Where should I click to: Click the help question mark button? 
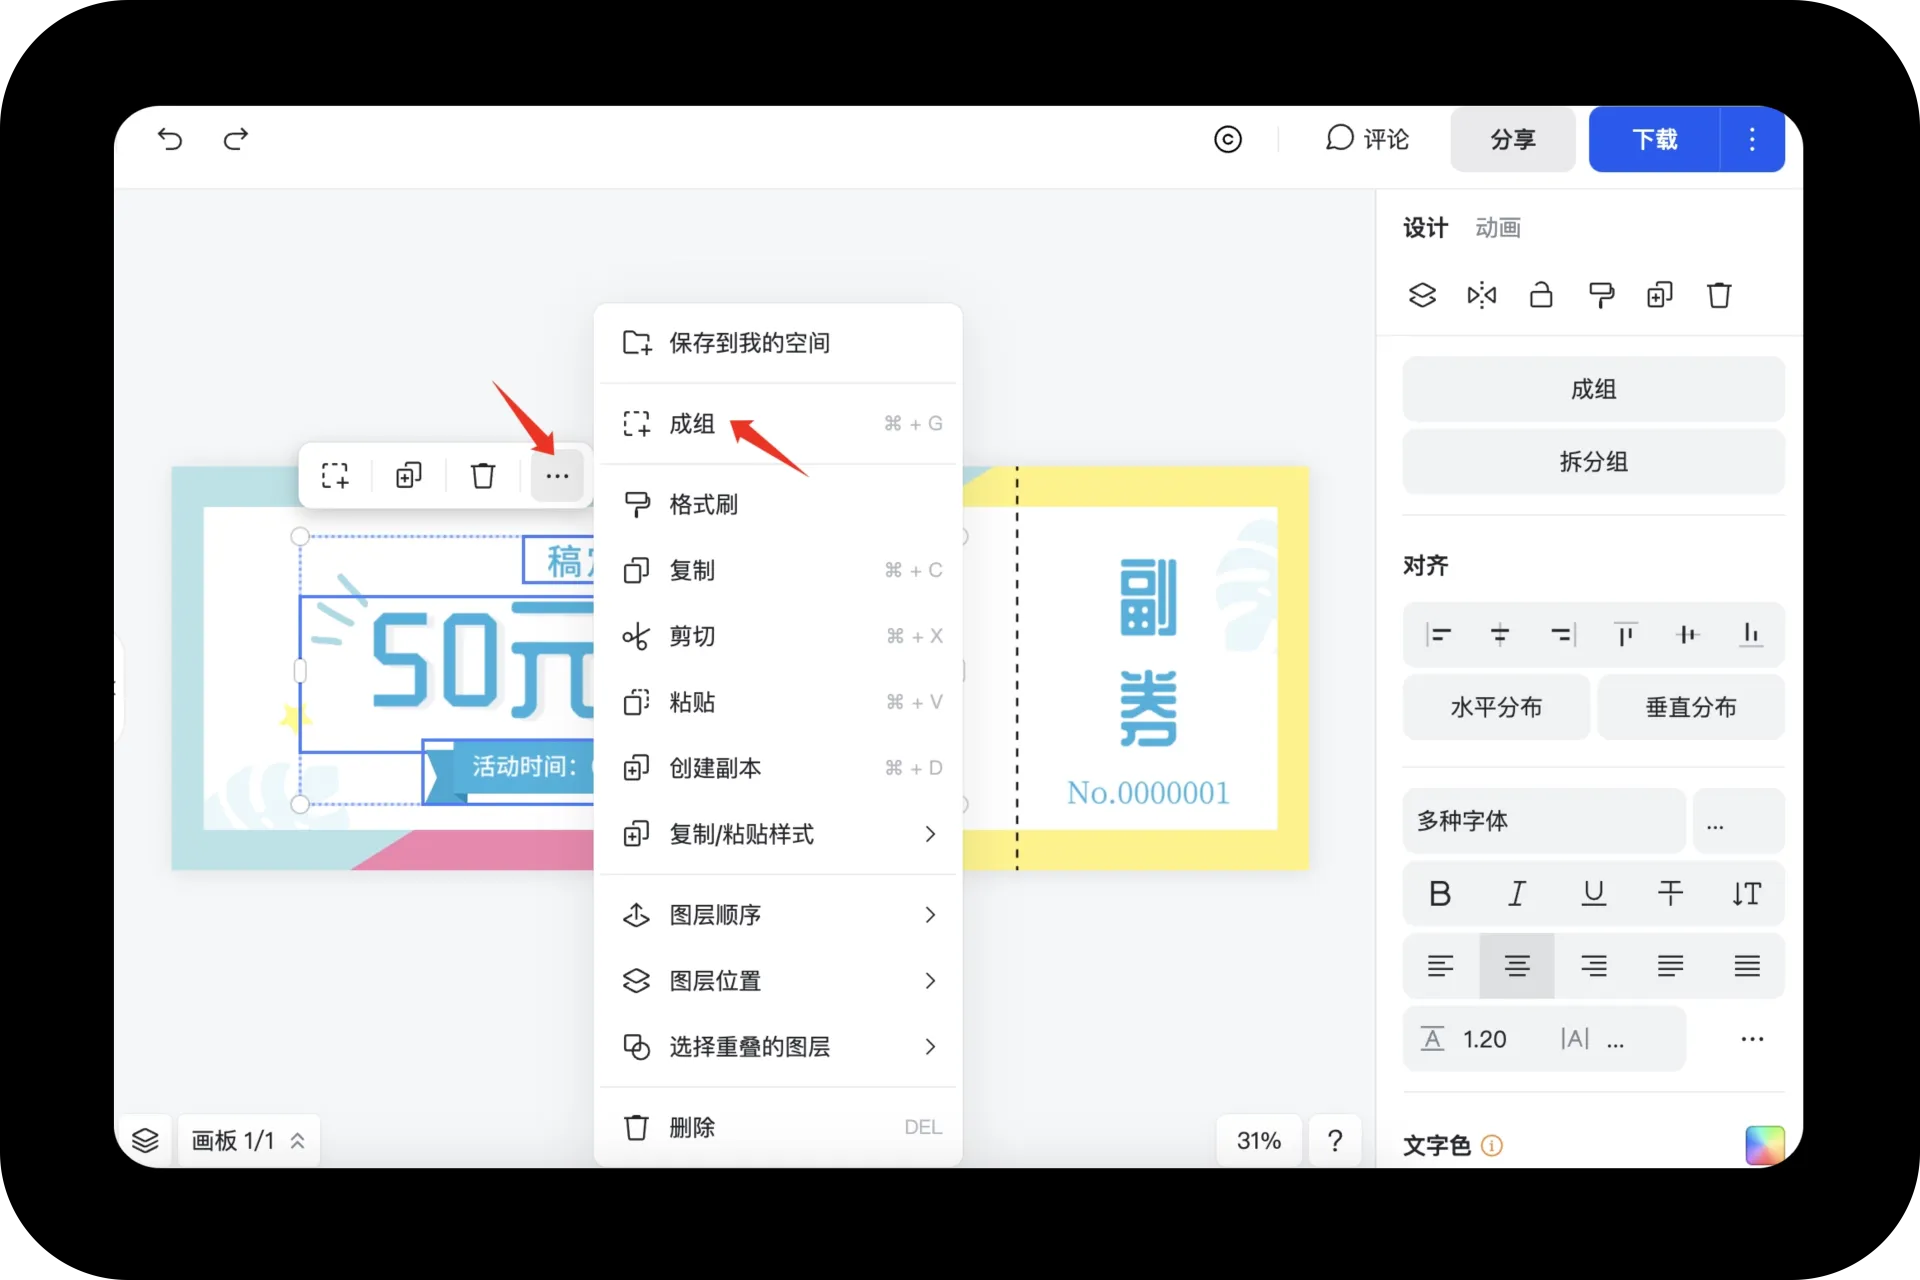pyautogui.click(x=1334, y=1140)
